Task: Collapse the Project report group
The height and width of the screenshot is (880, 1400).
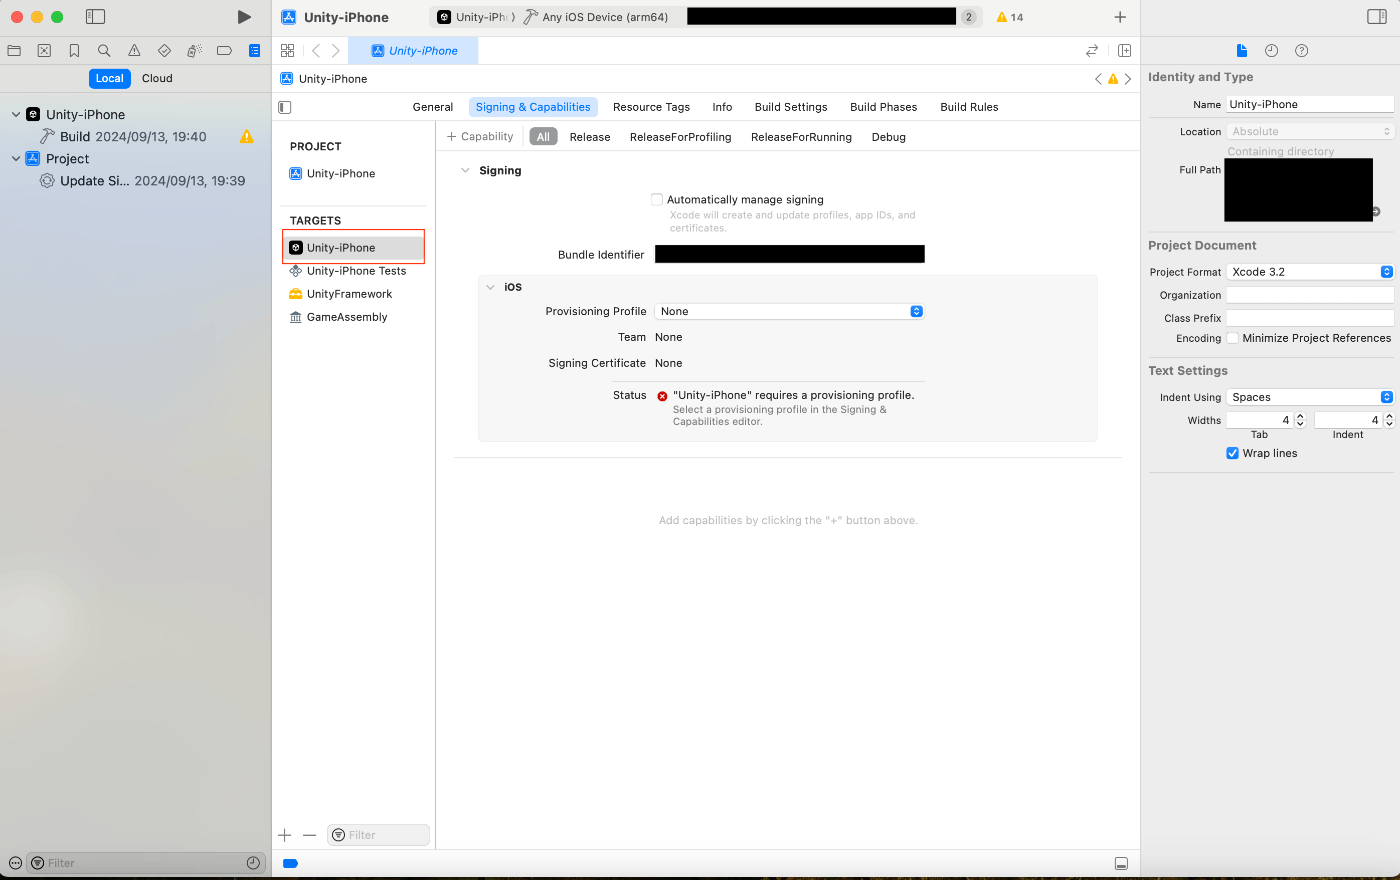Action: [15, 159]
